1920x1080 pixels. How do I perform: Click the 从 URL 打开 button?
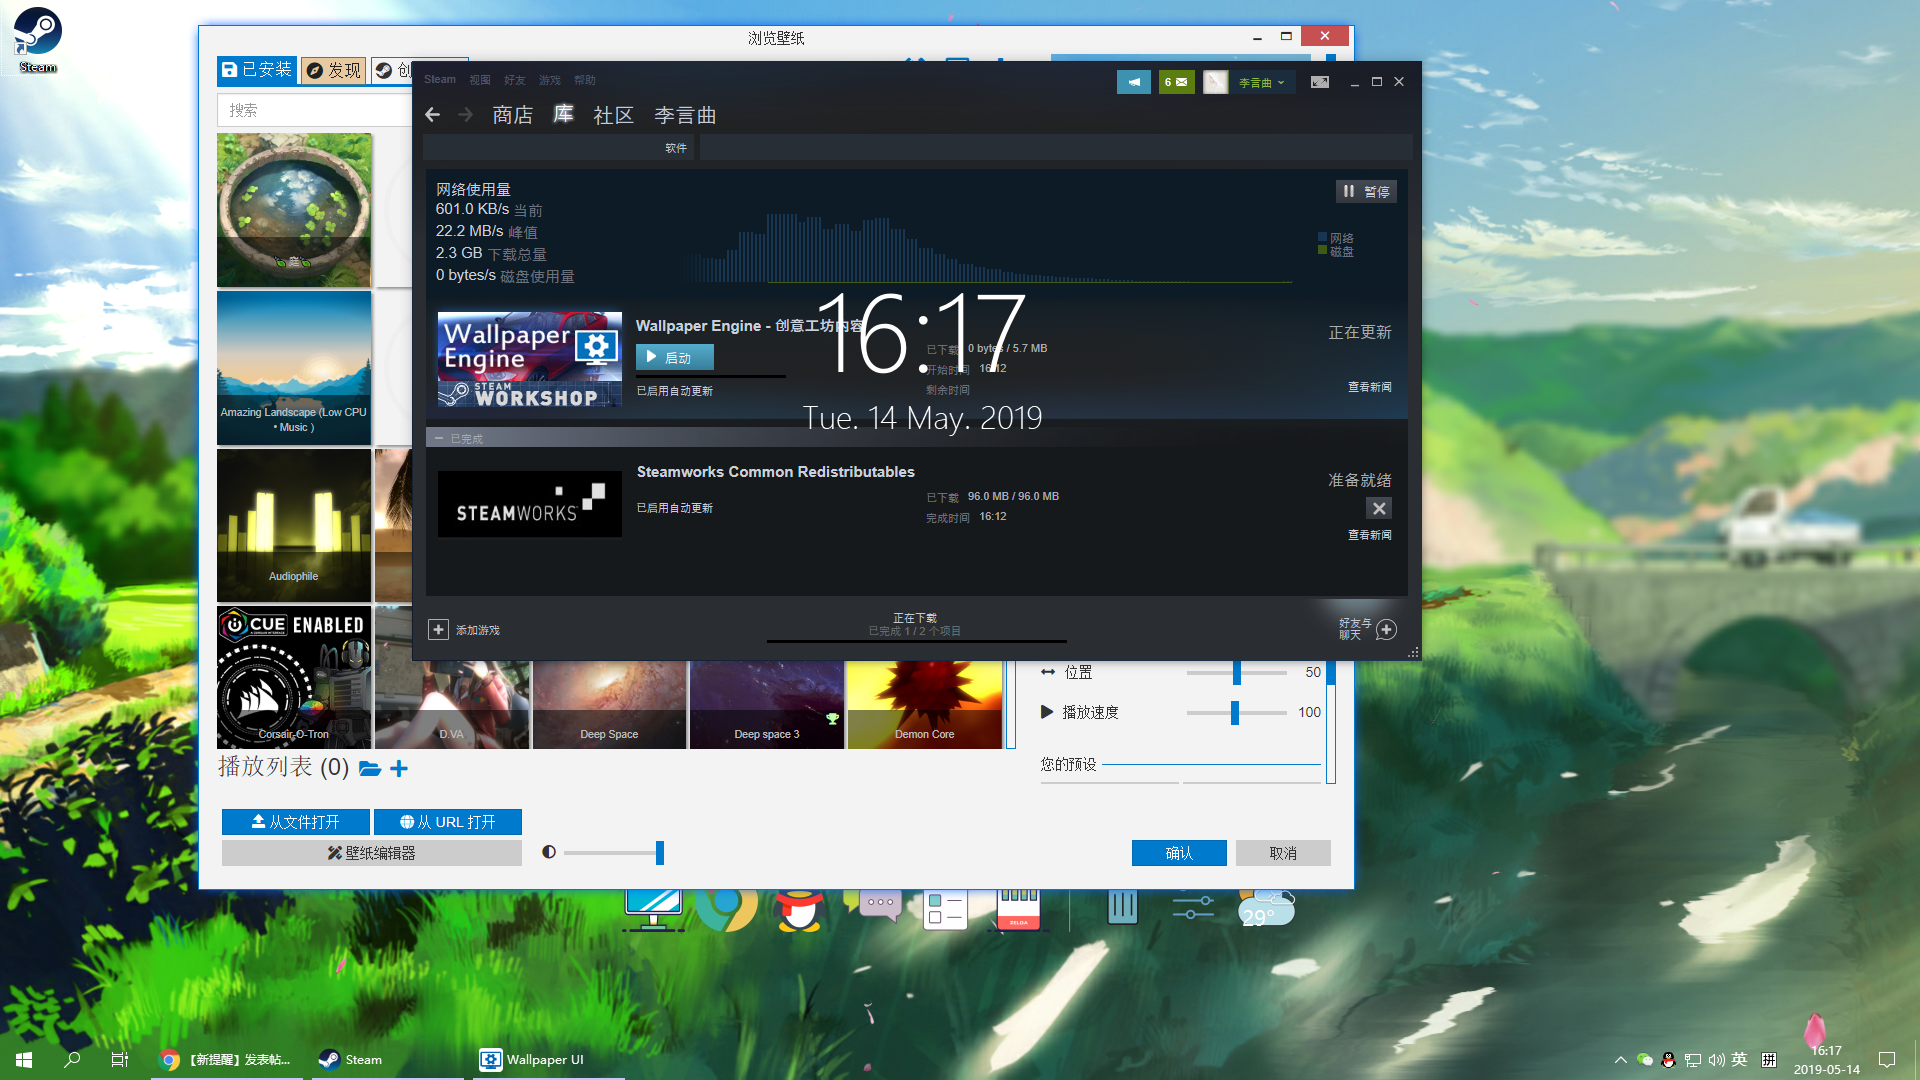pos(448,822)
